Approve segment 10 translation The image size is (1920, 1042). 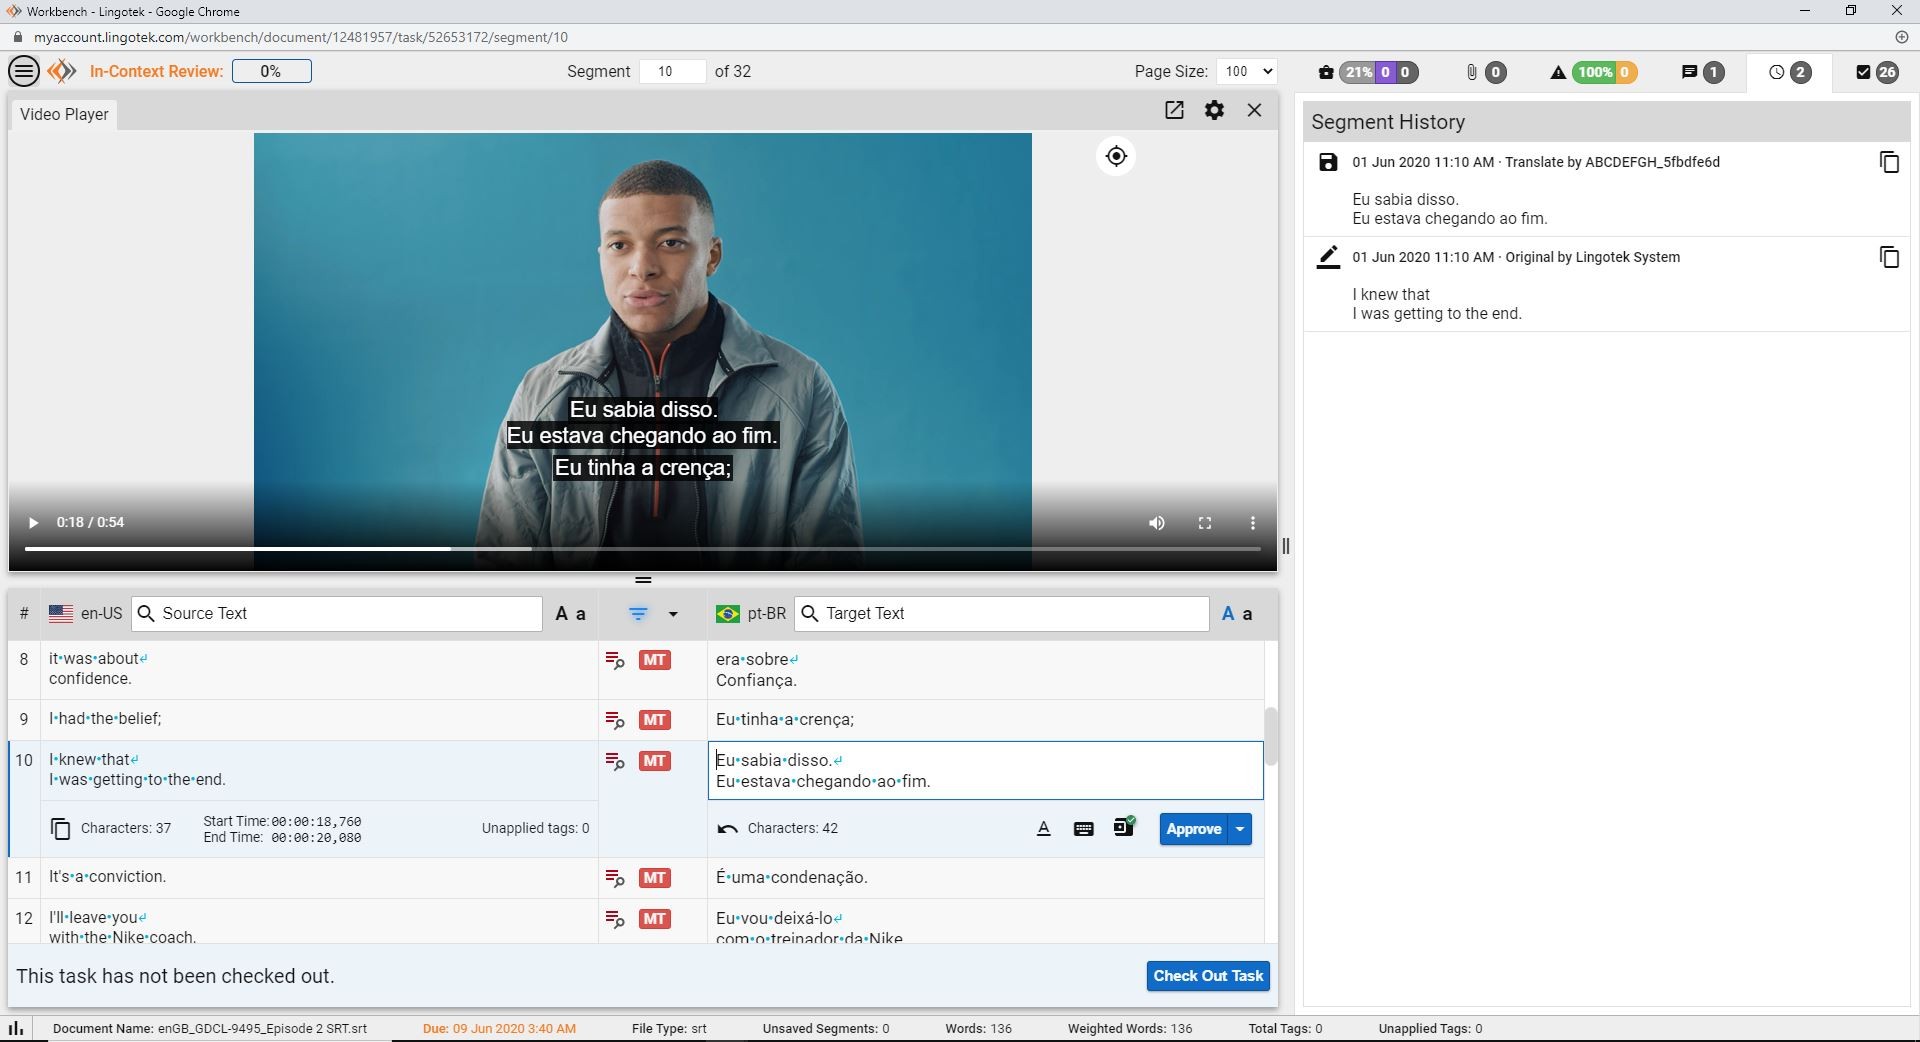tap(1193, 829)
